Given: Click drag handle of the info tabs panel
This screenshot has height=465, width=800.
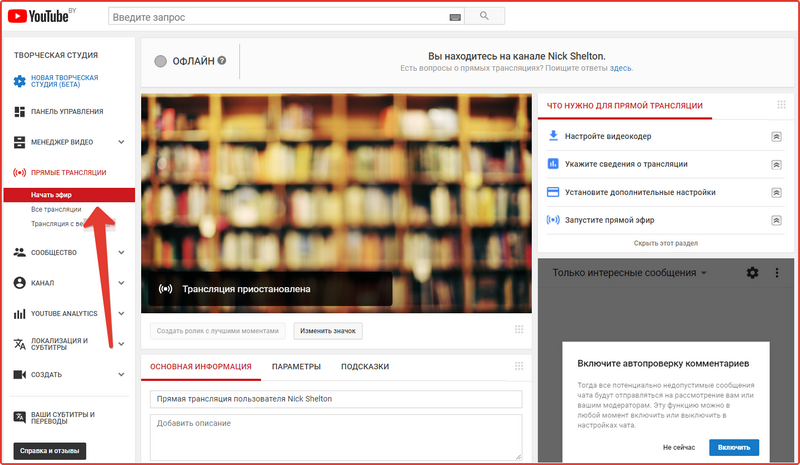Looking at the screenshot, I should (519, 366).
